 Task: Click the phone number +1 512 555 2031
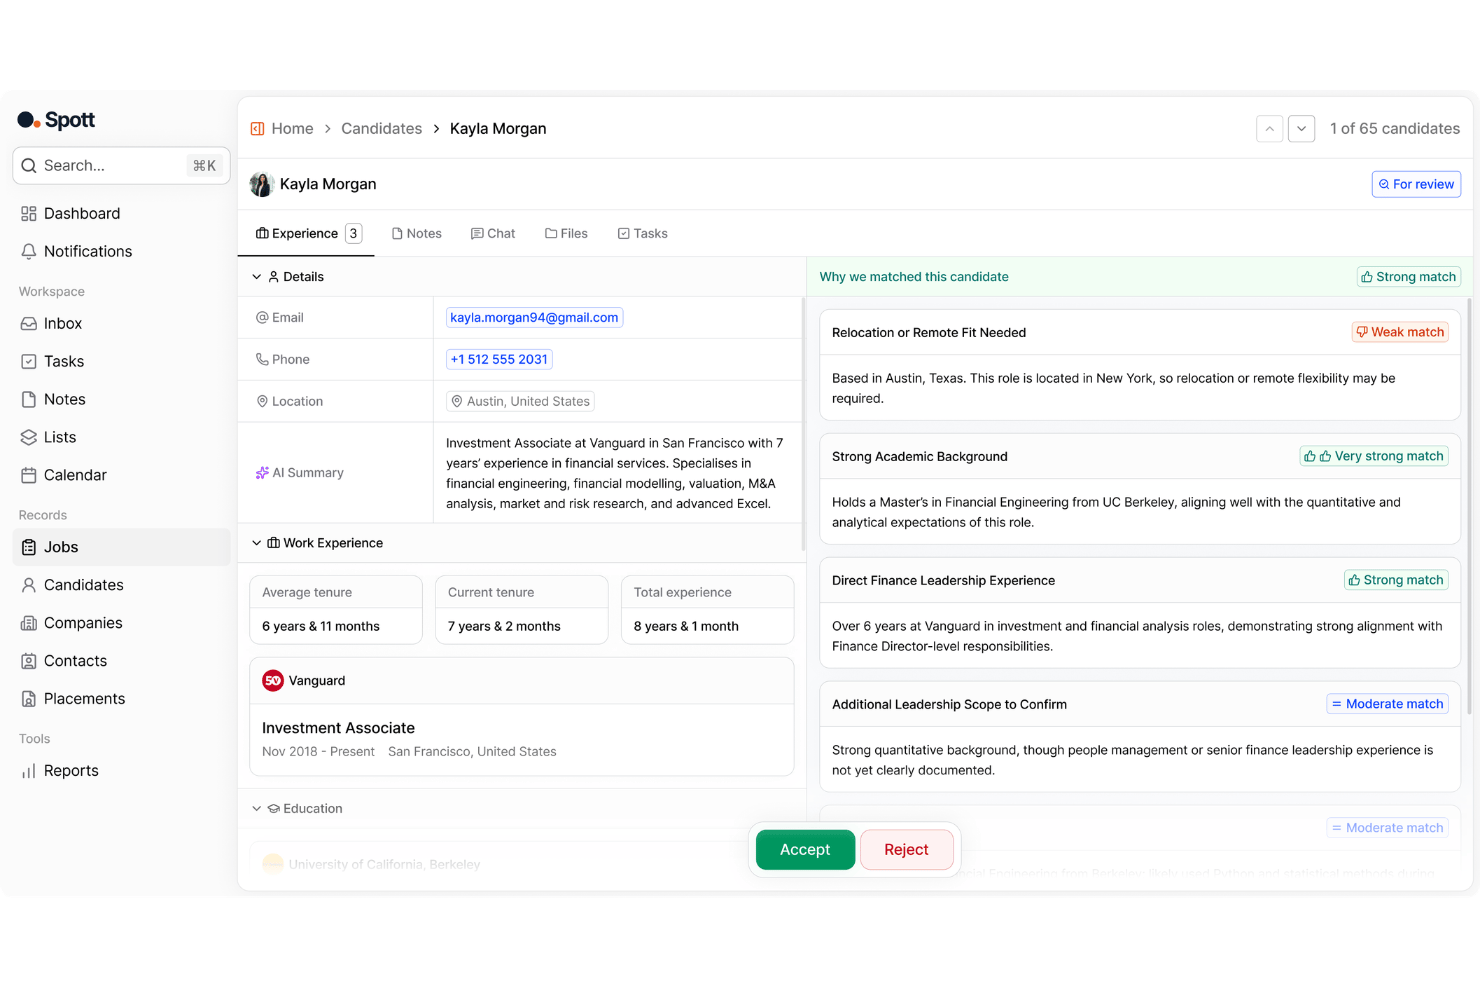click(499, 360)
